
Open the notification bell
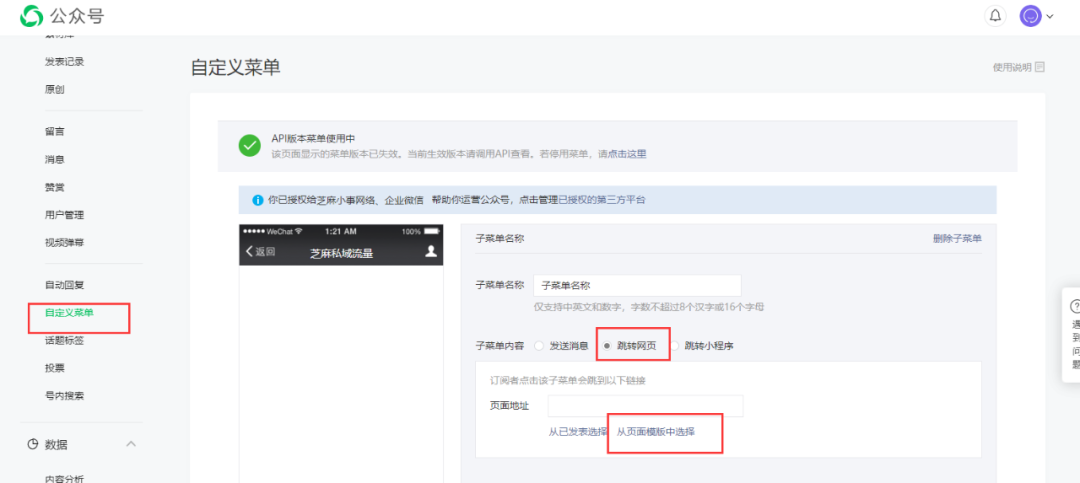click(995, 16)
